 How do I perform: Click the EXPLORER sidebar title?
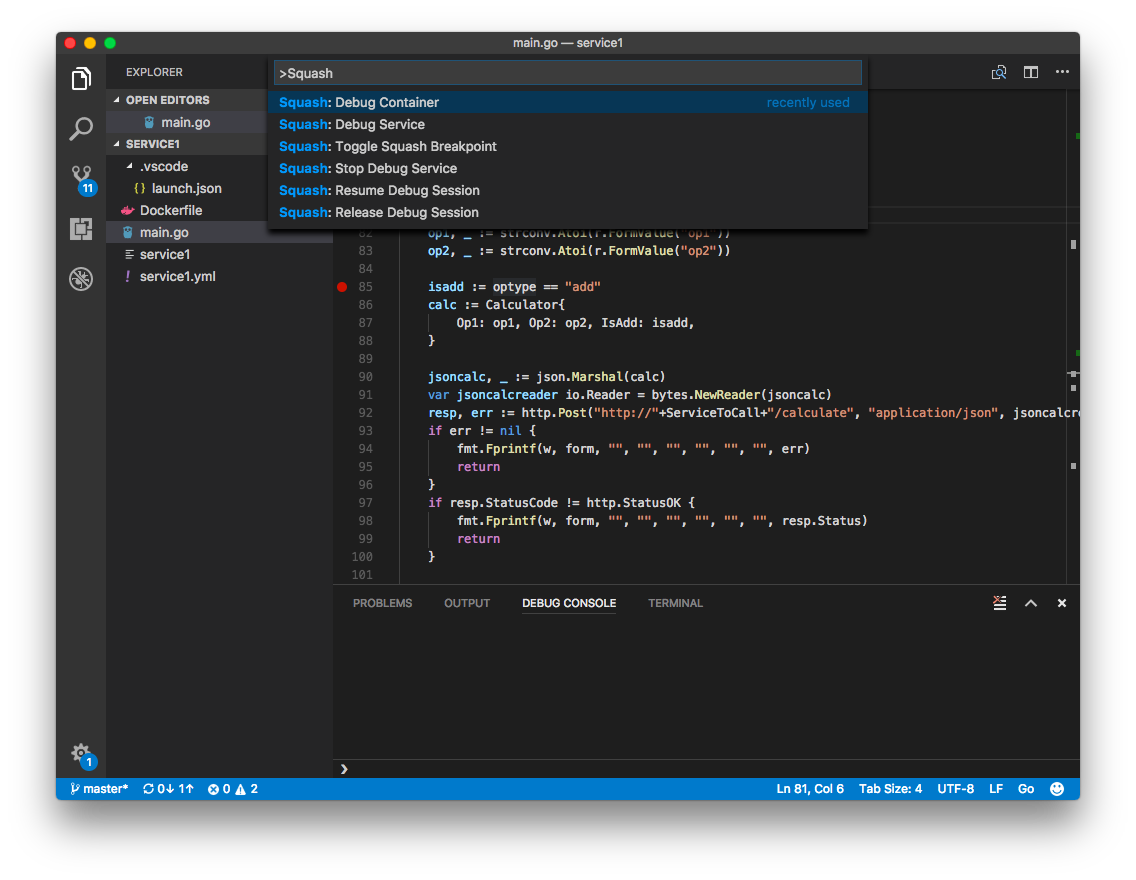click(154, 72)
